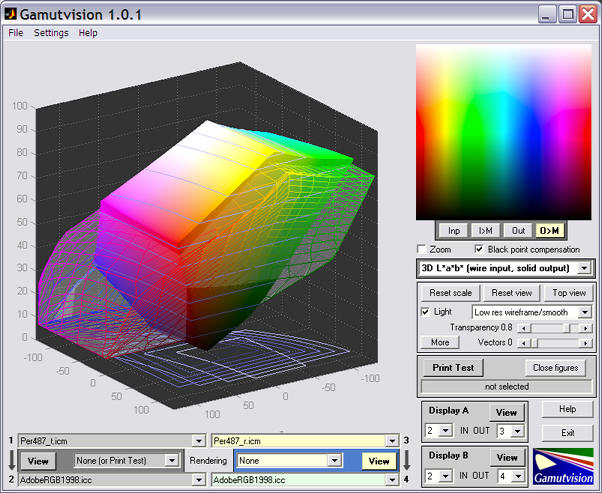Click the Rendering label
The image size is (602, 493).
pos(208,460)
